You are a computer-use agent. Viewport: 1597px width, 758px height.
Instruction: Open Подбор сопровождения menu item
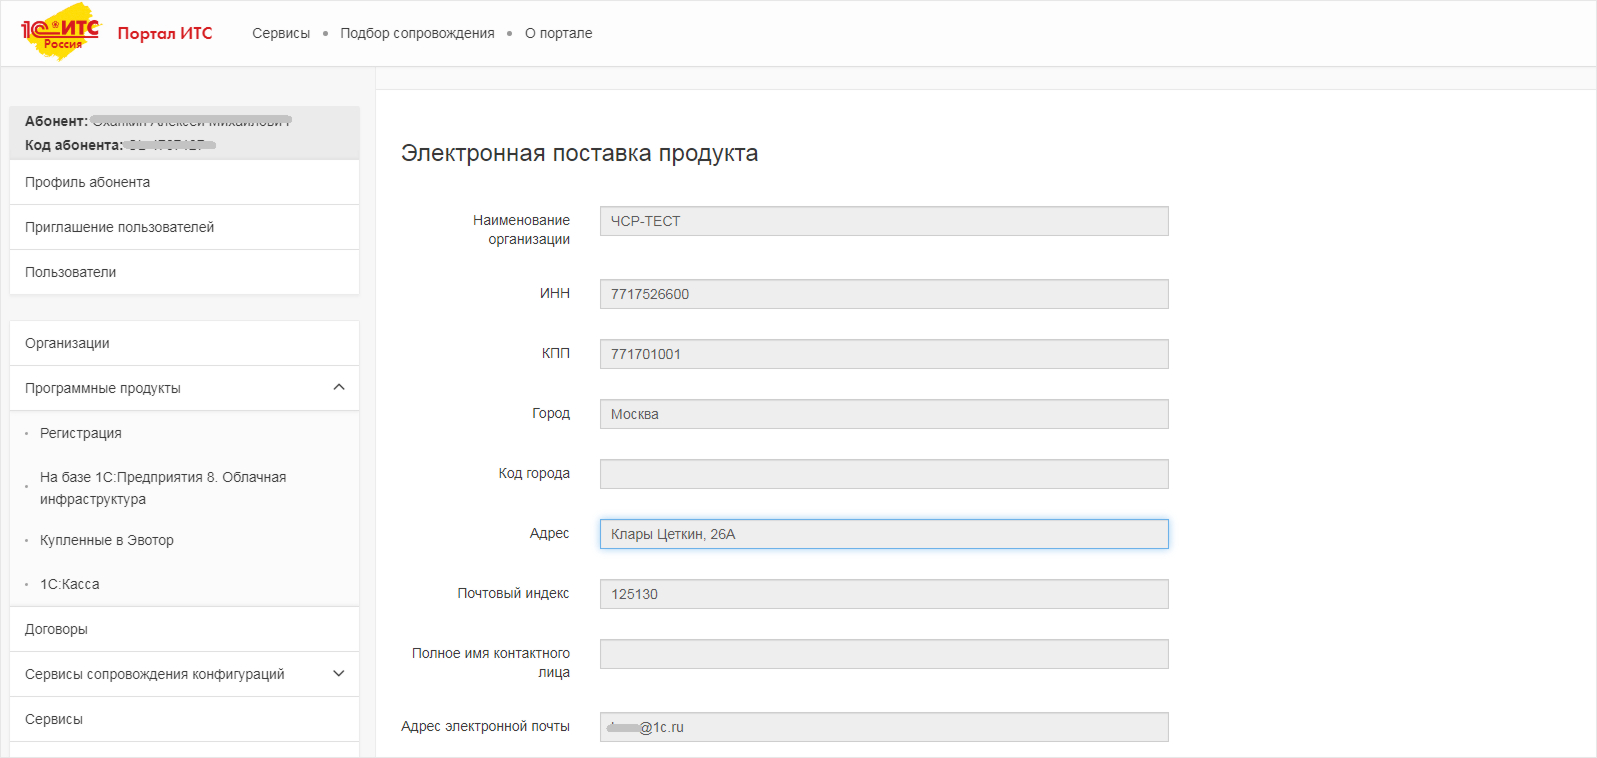[x=417, y=33]
